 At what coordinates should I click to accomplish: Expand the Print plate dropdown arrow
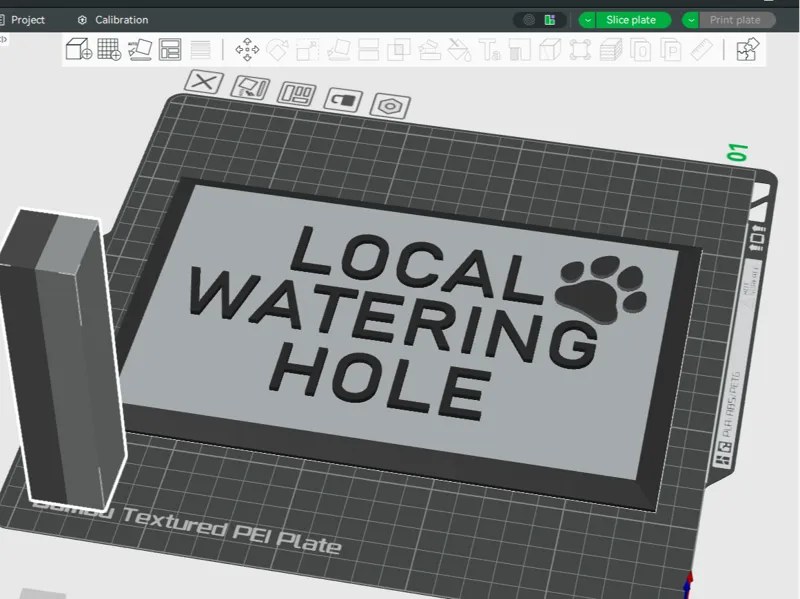click(x=691, y=20)
